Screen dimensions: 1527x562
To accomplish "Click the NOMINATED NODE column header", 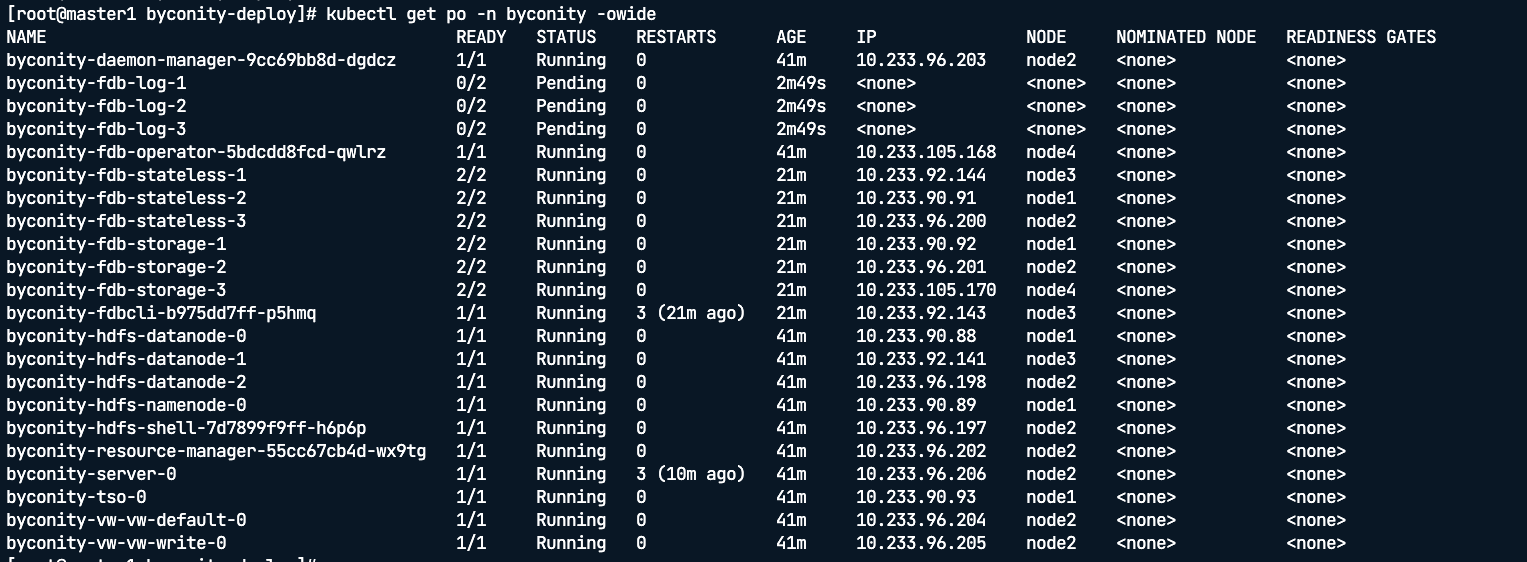I will tap(1186, 37).
